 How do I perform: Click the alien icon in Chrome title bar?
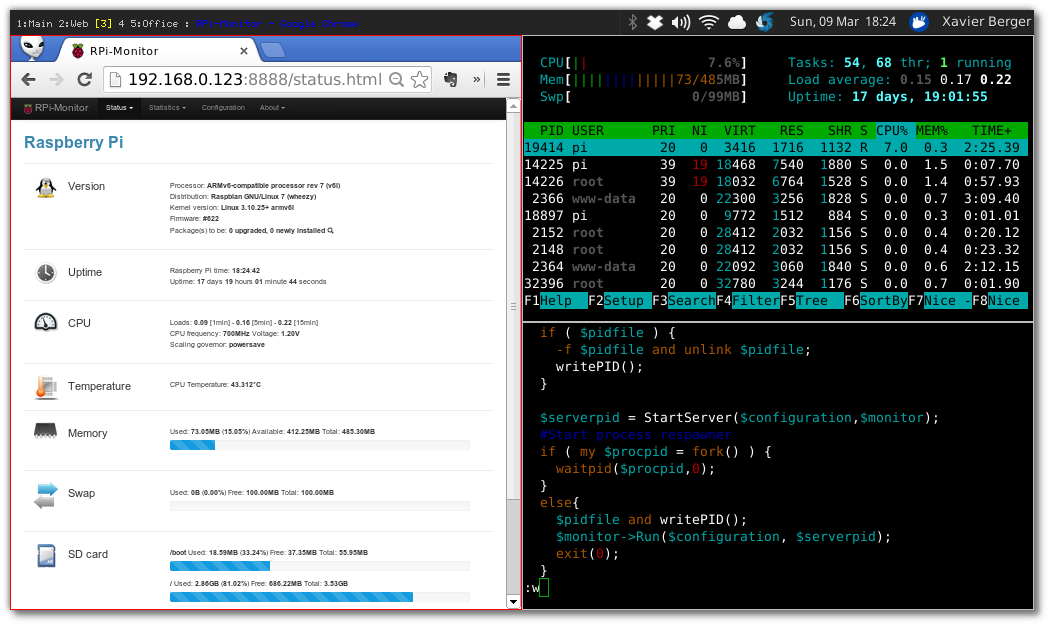point(32,48)
